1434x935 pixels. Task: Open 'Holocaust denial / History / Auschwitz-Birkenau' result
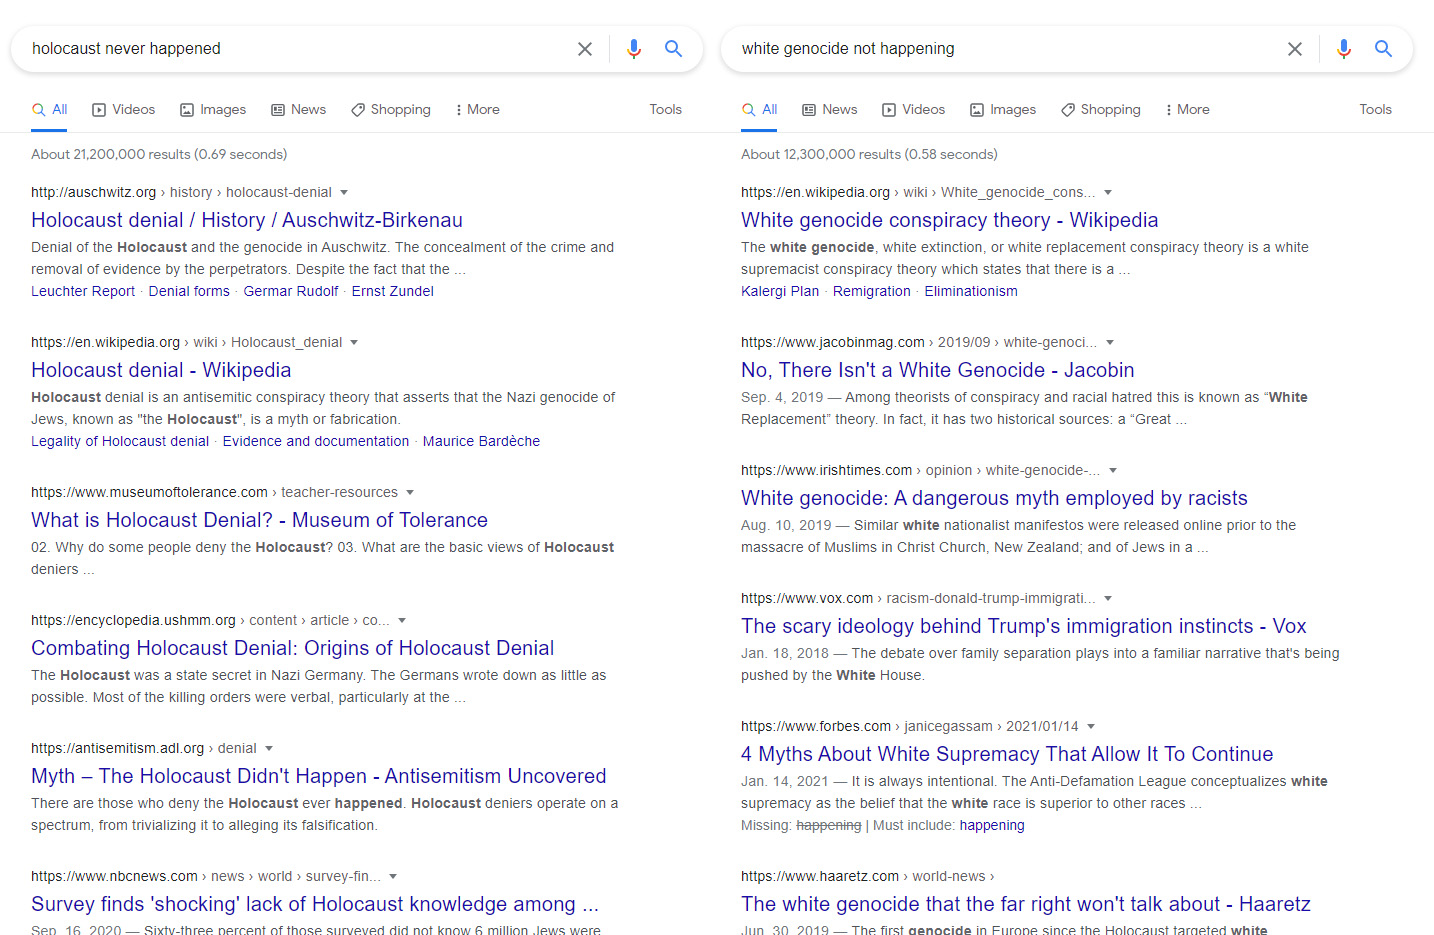(247, 220)
